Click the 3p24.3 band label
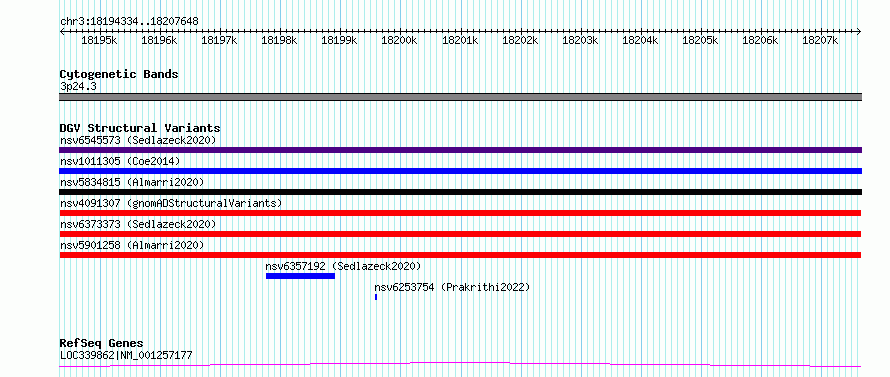The width and height of the screenshot is (890, 377). point(78,86)
